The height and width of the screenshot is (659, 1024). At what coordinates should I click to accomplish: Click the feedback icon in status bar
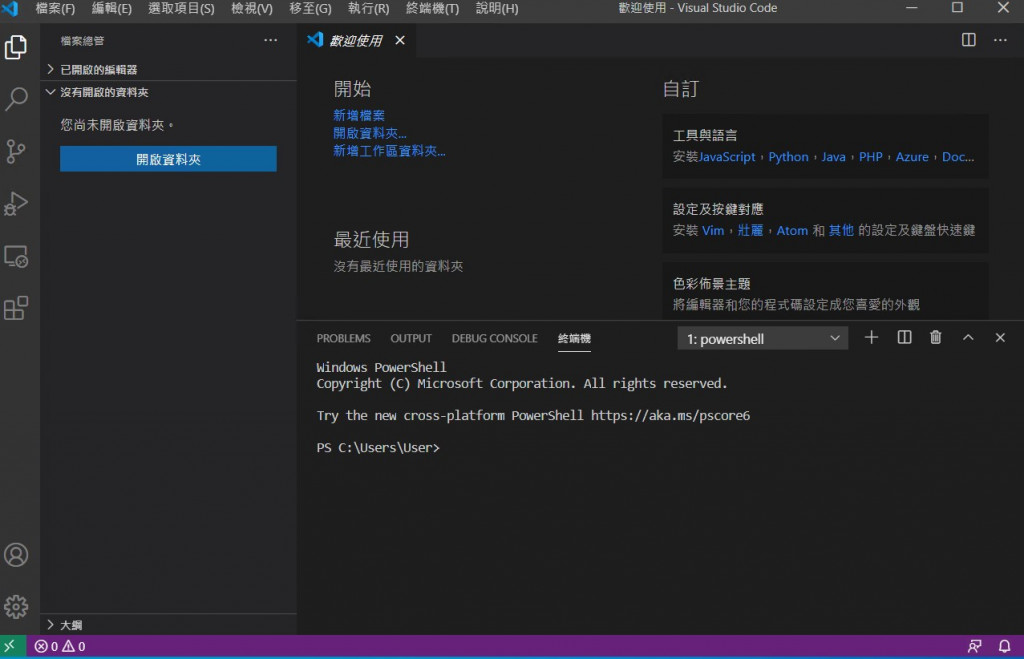click(974, 646)
